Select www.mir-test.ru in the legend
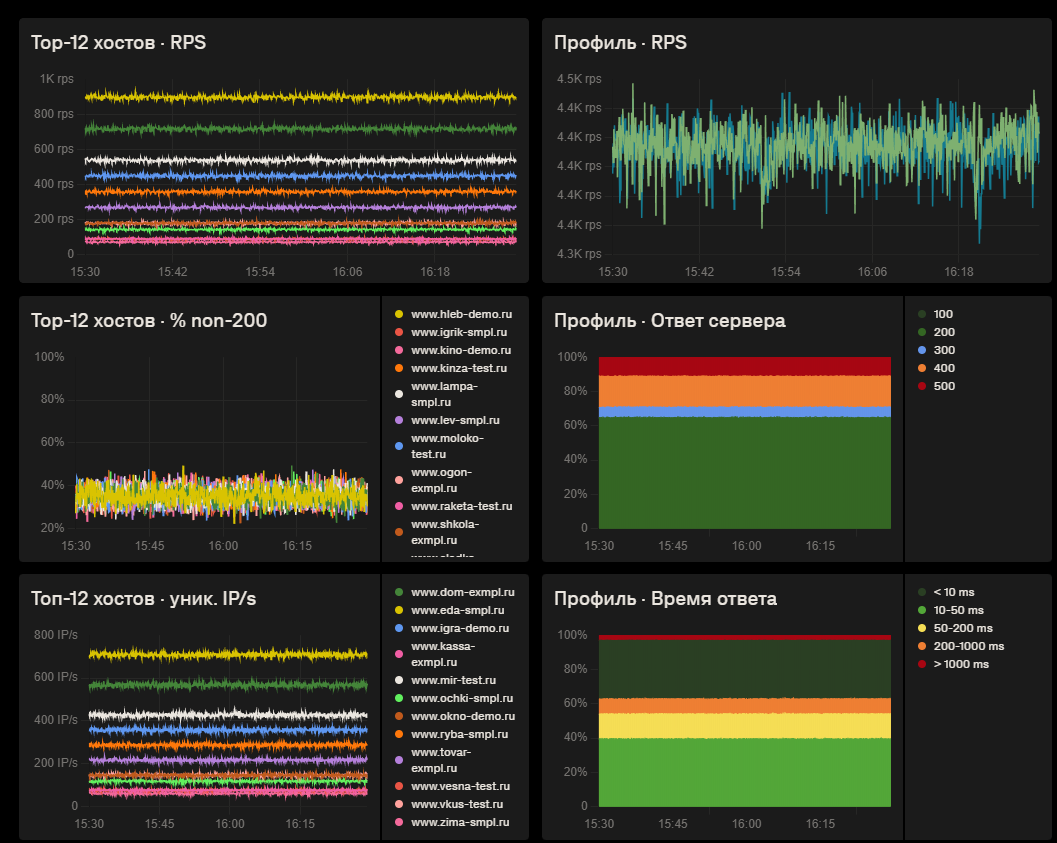Image resolution: width=1057 pixels, height=843 pixels. click(453, 681)
